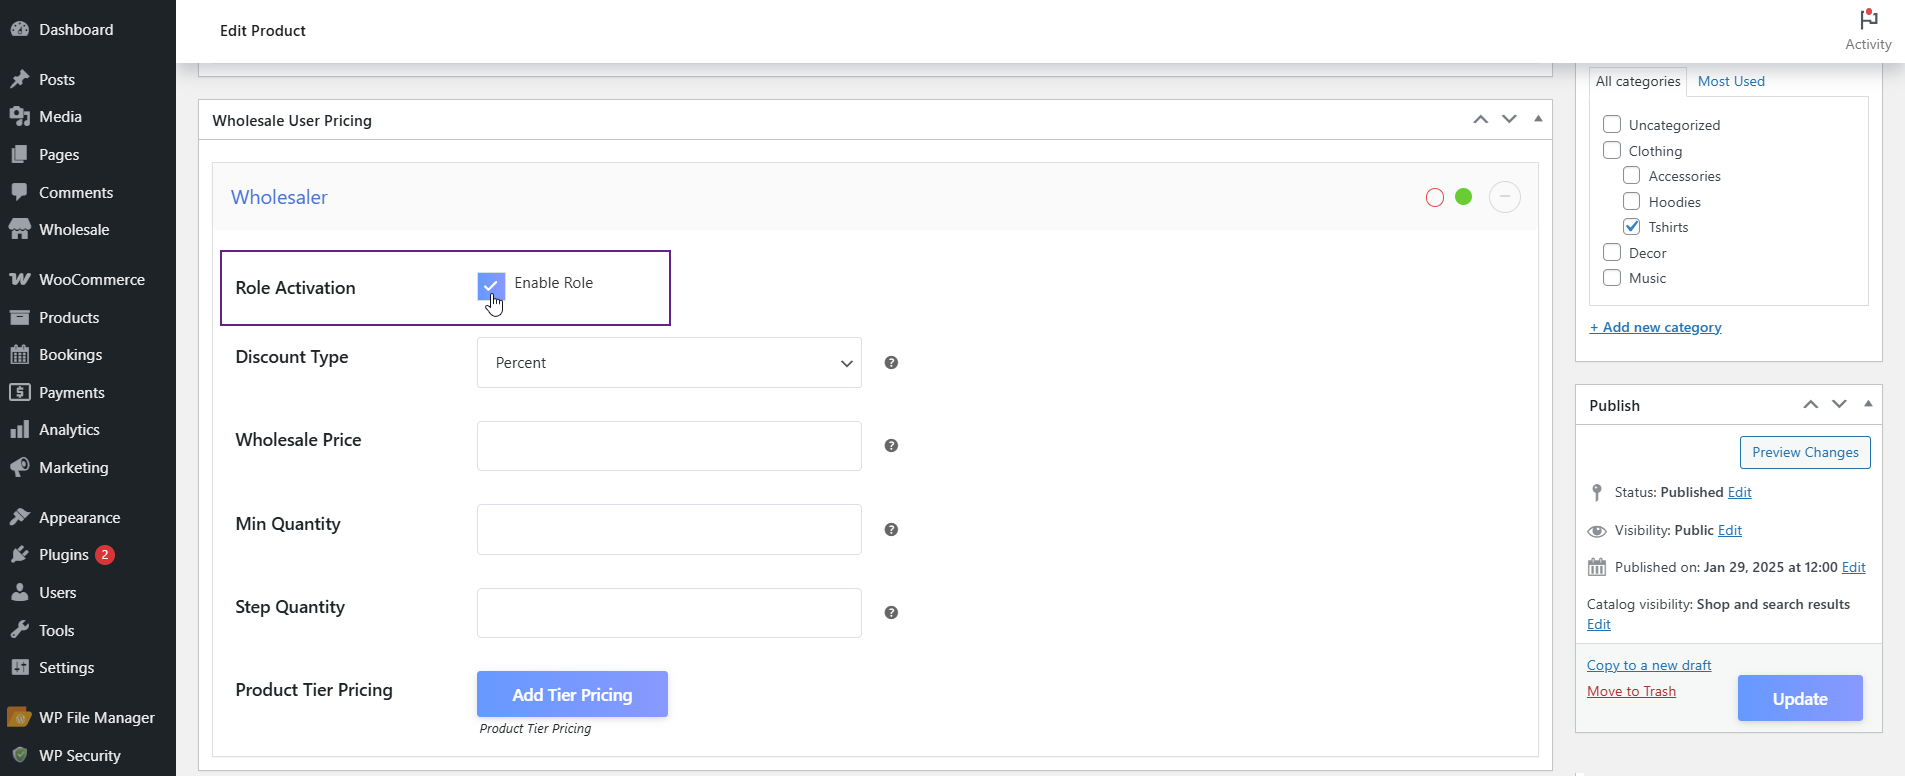The image size is (1905, 776).
Task: Move Wholesale User Pricing panel up
Action: pyautogui.click(x=1480, y=119)
